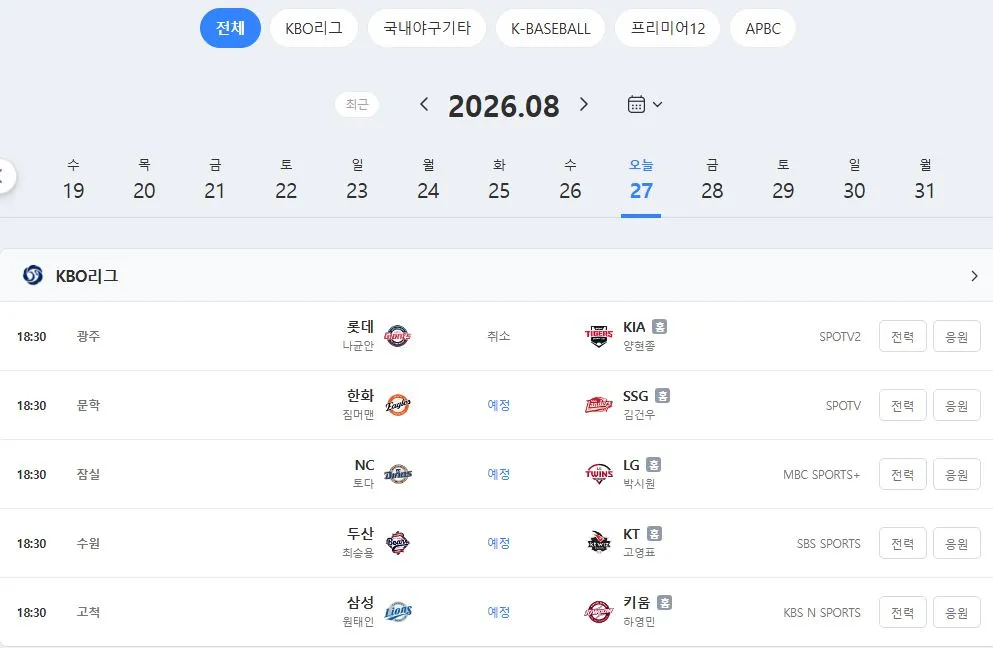Open the calendar date picker dropdown
Screen dimensions: 993x648
[645, 105]
